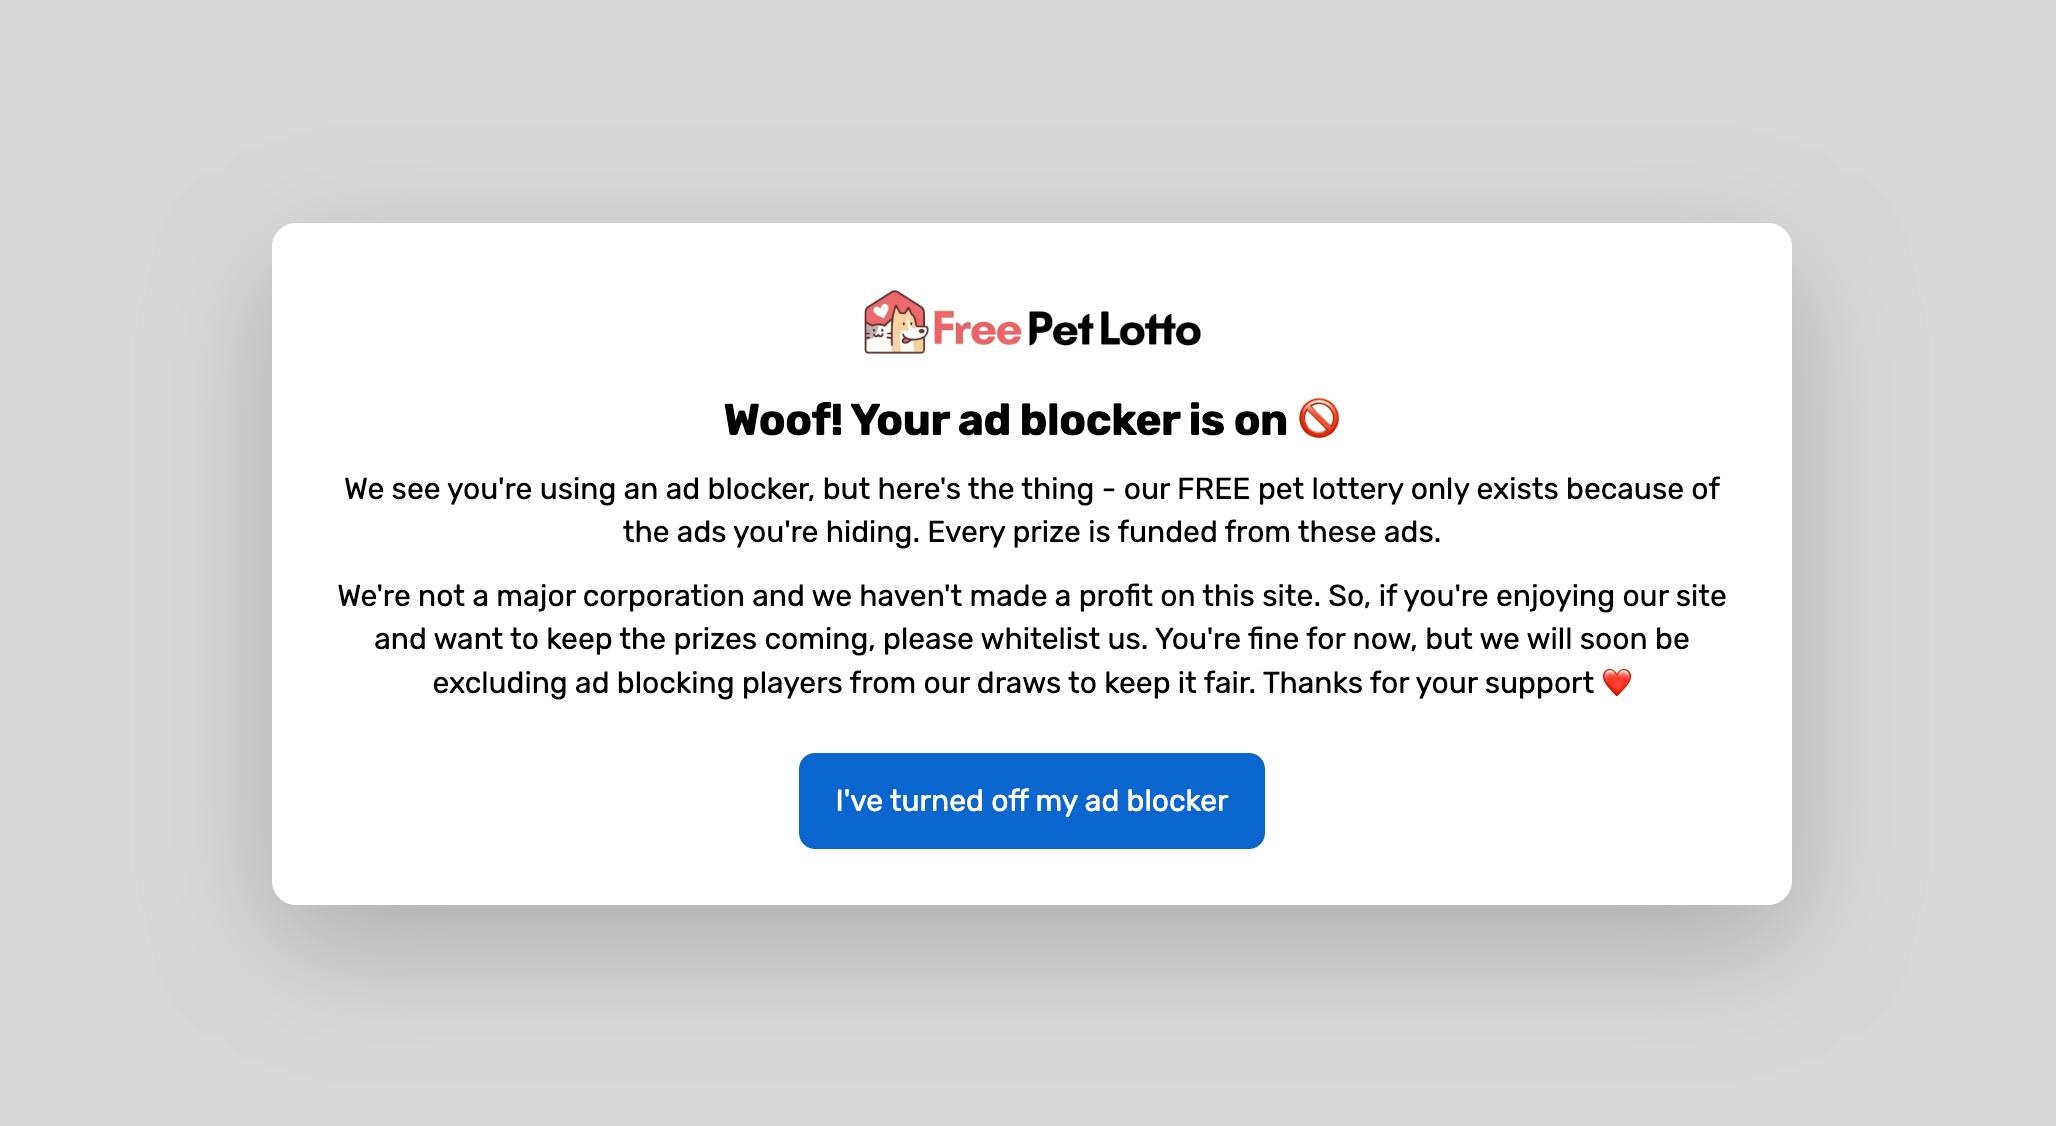The width and height of the screenshot is (2056, 1126).
Task: Click "We're not a major corporation" sentence
Action: [541, 596]
